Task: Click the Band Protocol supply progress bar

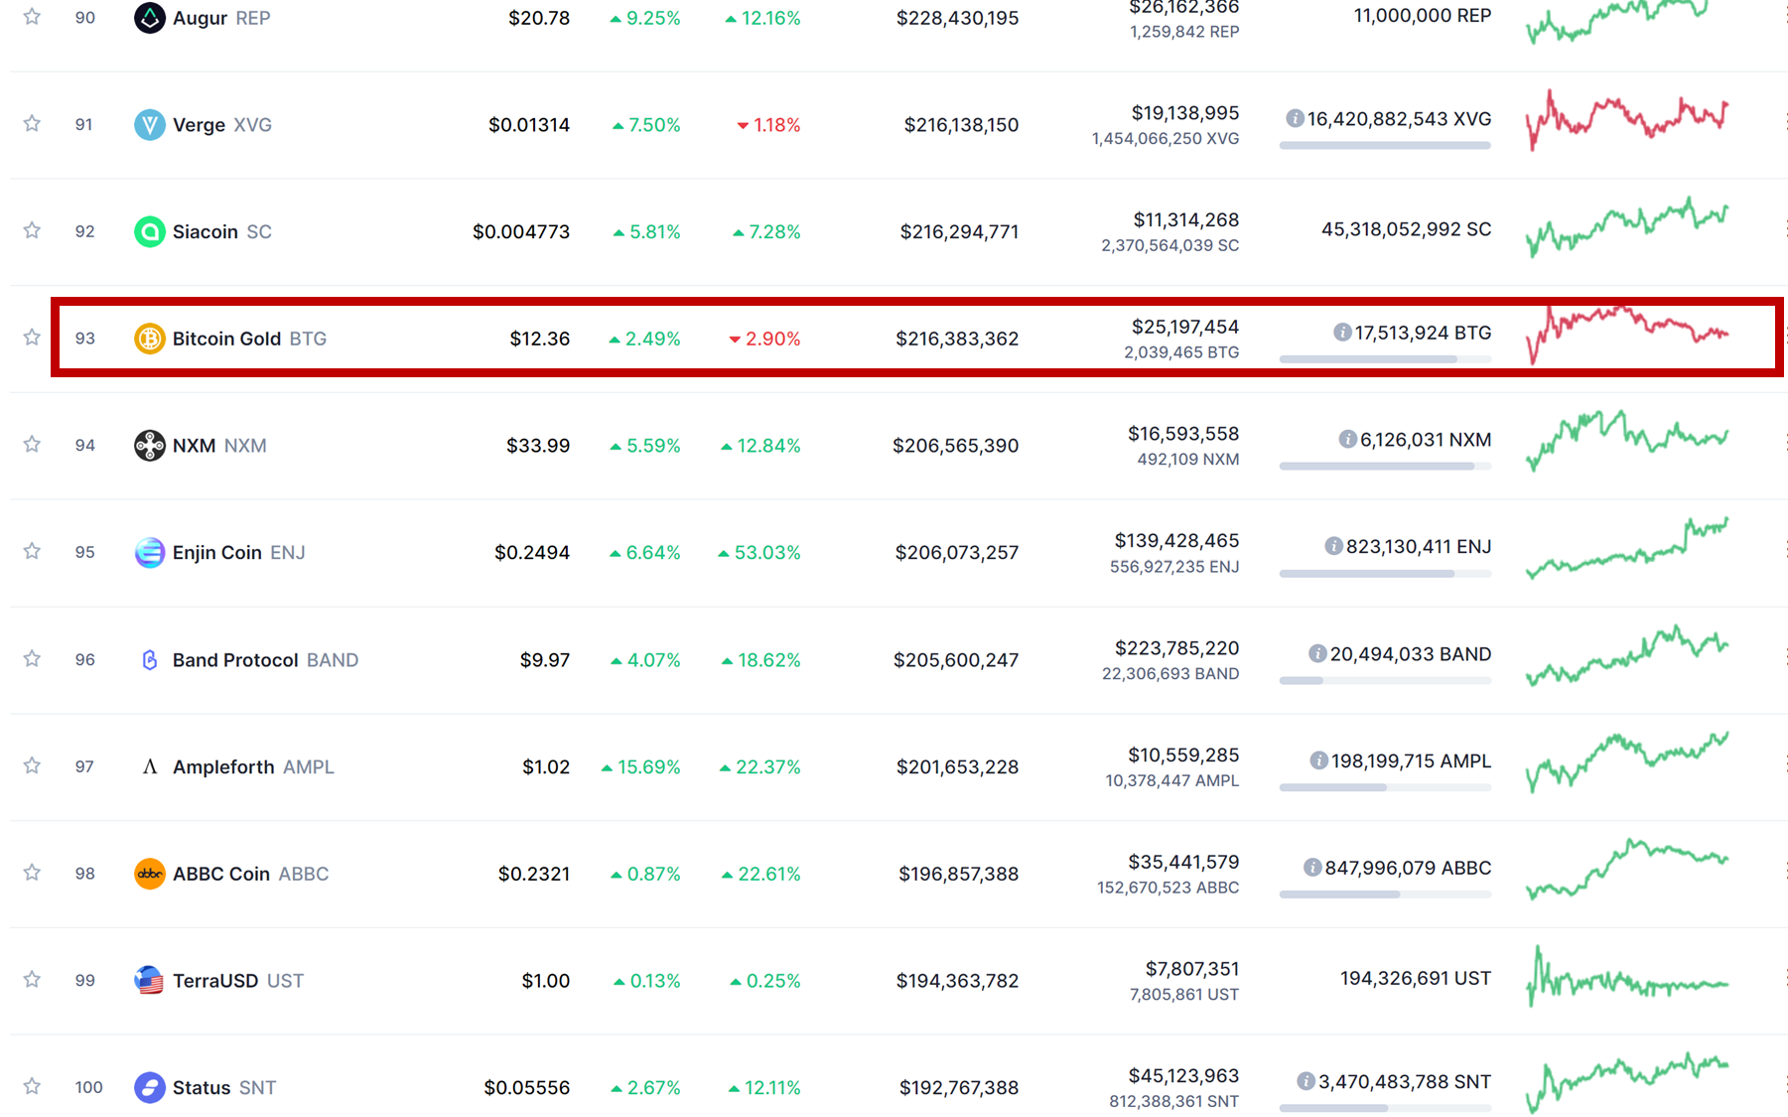Action: 1385,680
